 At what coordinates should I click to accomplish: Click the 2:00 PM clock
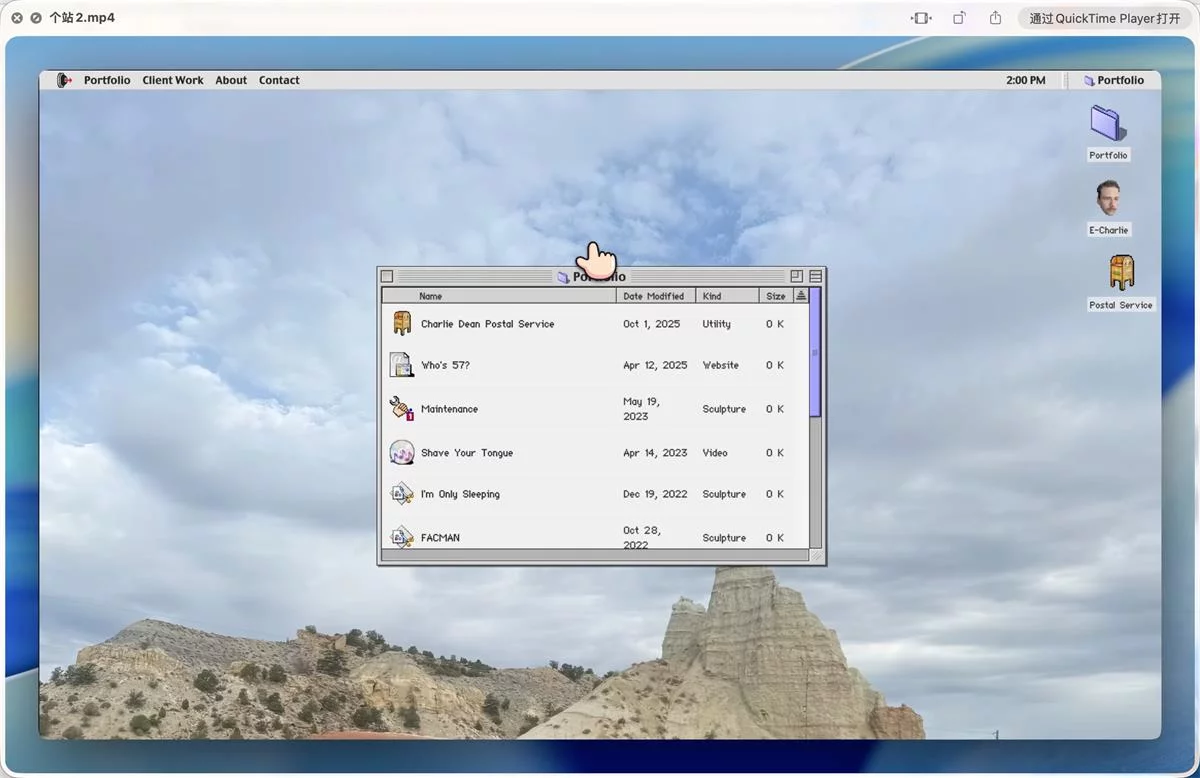(1026, 80)
